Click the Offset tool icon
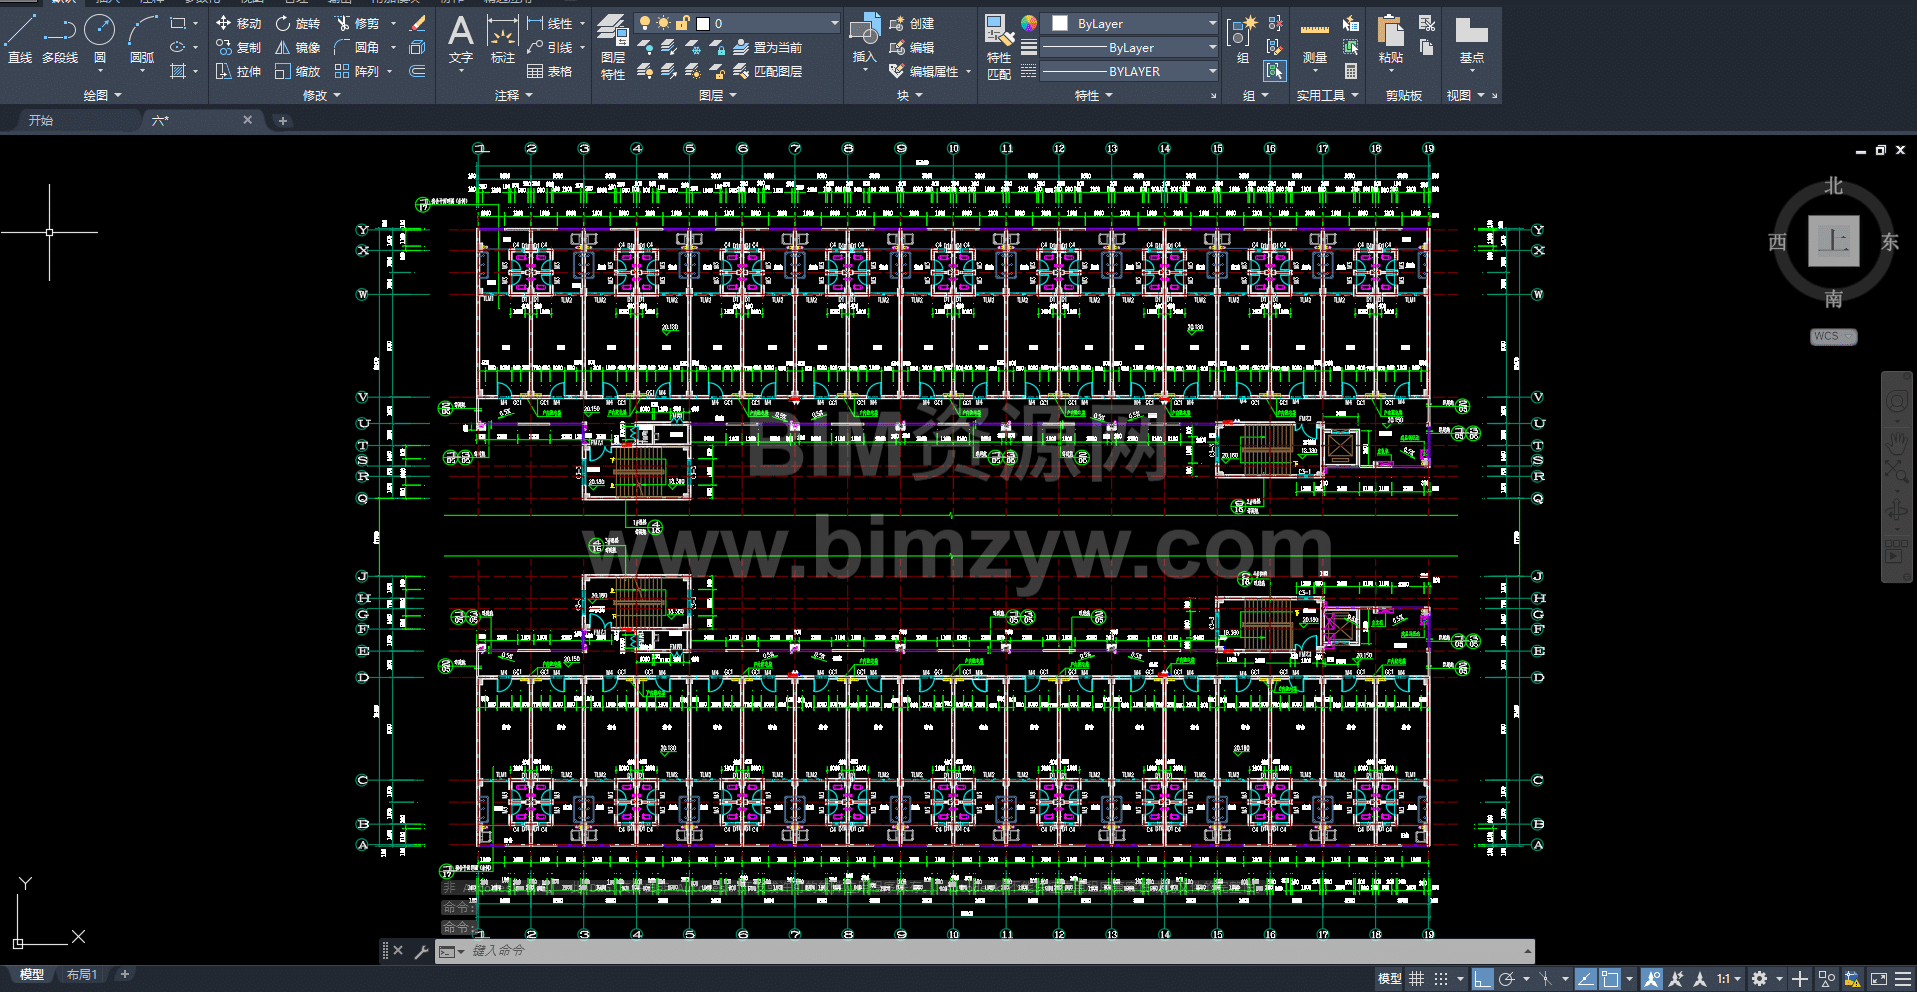 418,71
